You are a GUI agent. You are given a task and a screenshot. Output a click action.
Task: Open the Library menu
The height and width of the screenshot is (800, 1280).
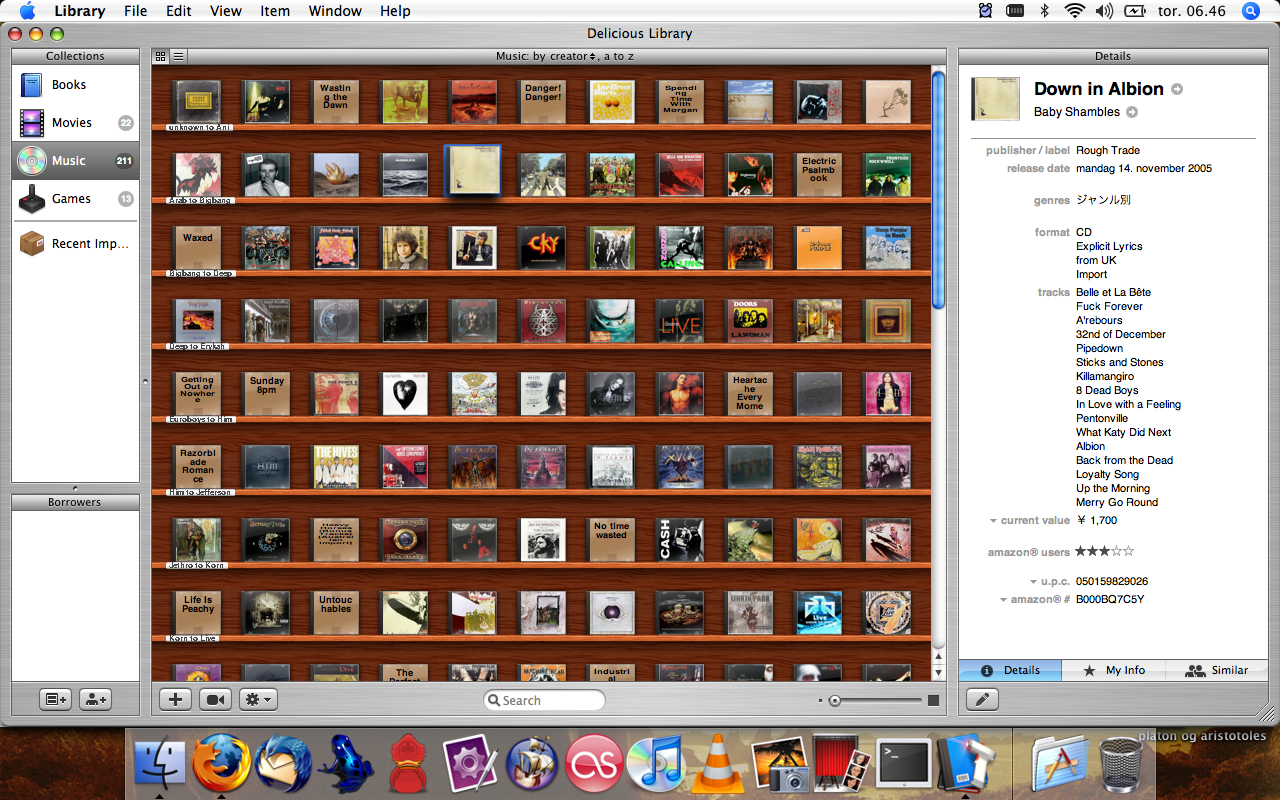tap(80, 11)
